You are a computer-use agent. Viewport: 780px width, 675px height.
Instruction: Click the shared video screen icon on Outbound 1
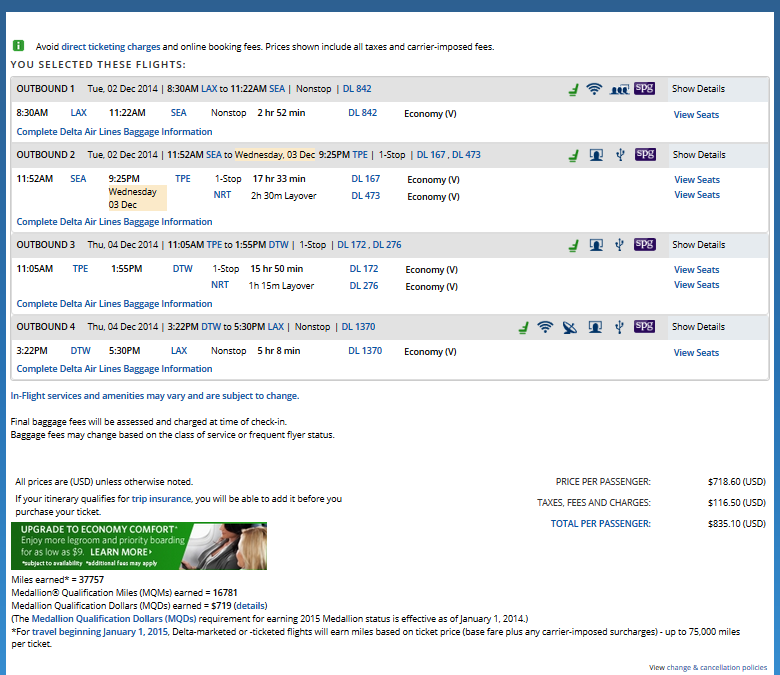click(x=619, y=89)
